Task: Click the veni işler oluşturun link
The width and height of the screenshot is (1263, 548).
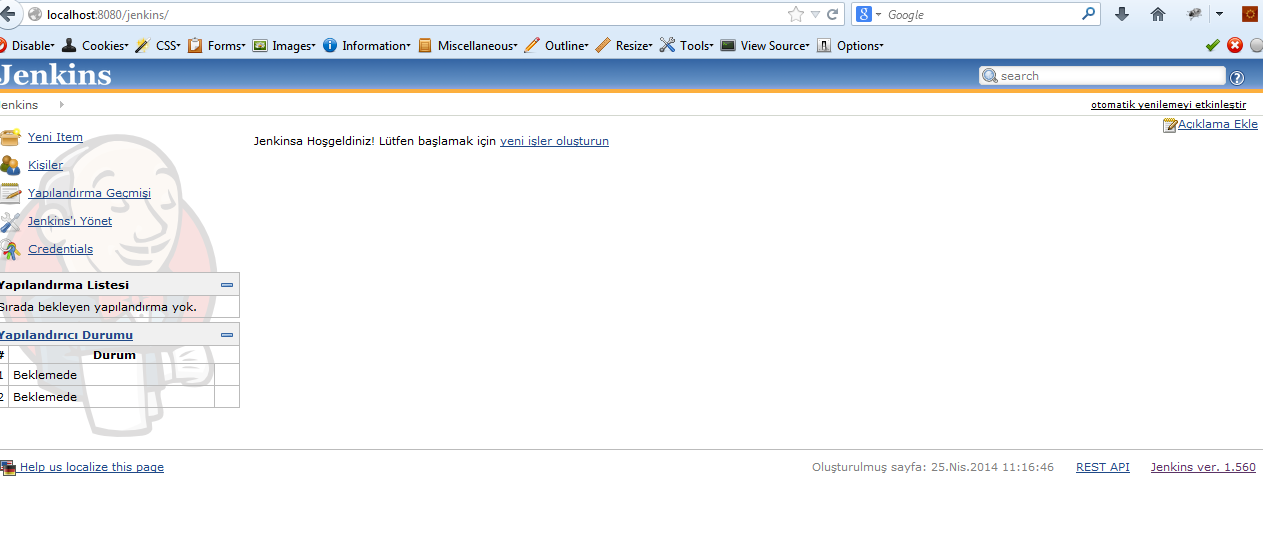Action: 554,141
